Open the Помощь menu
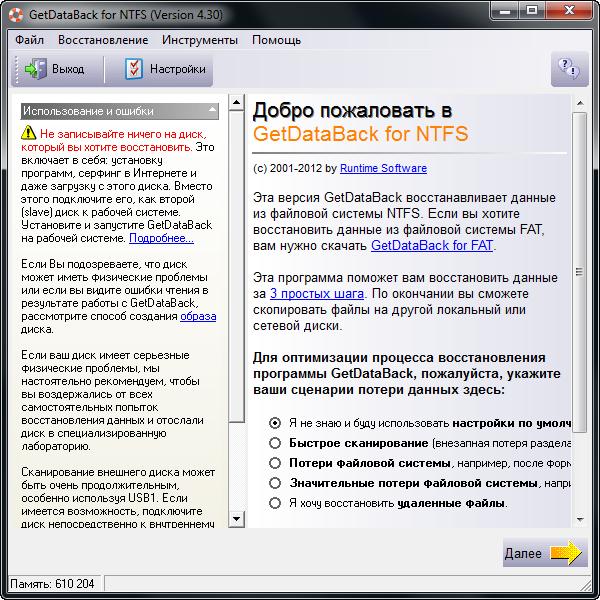 pyautogui.click(x=276, y=40)
